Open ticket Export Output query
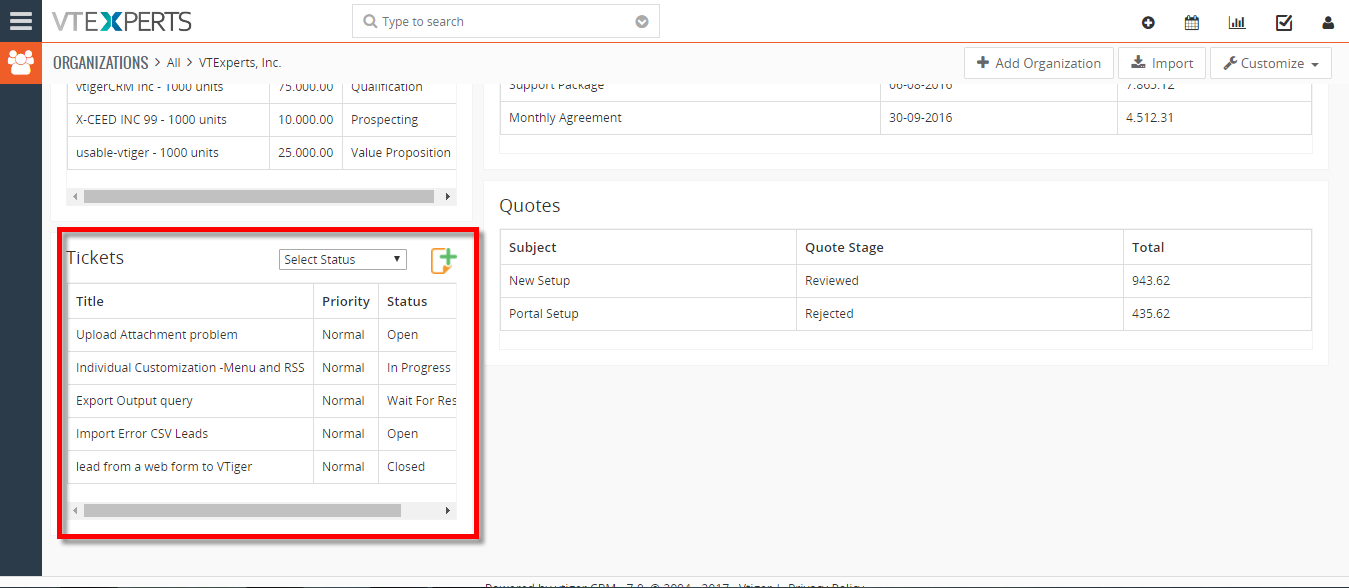Viewport: 1349px width, 588px height. point(134,401)
